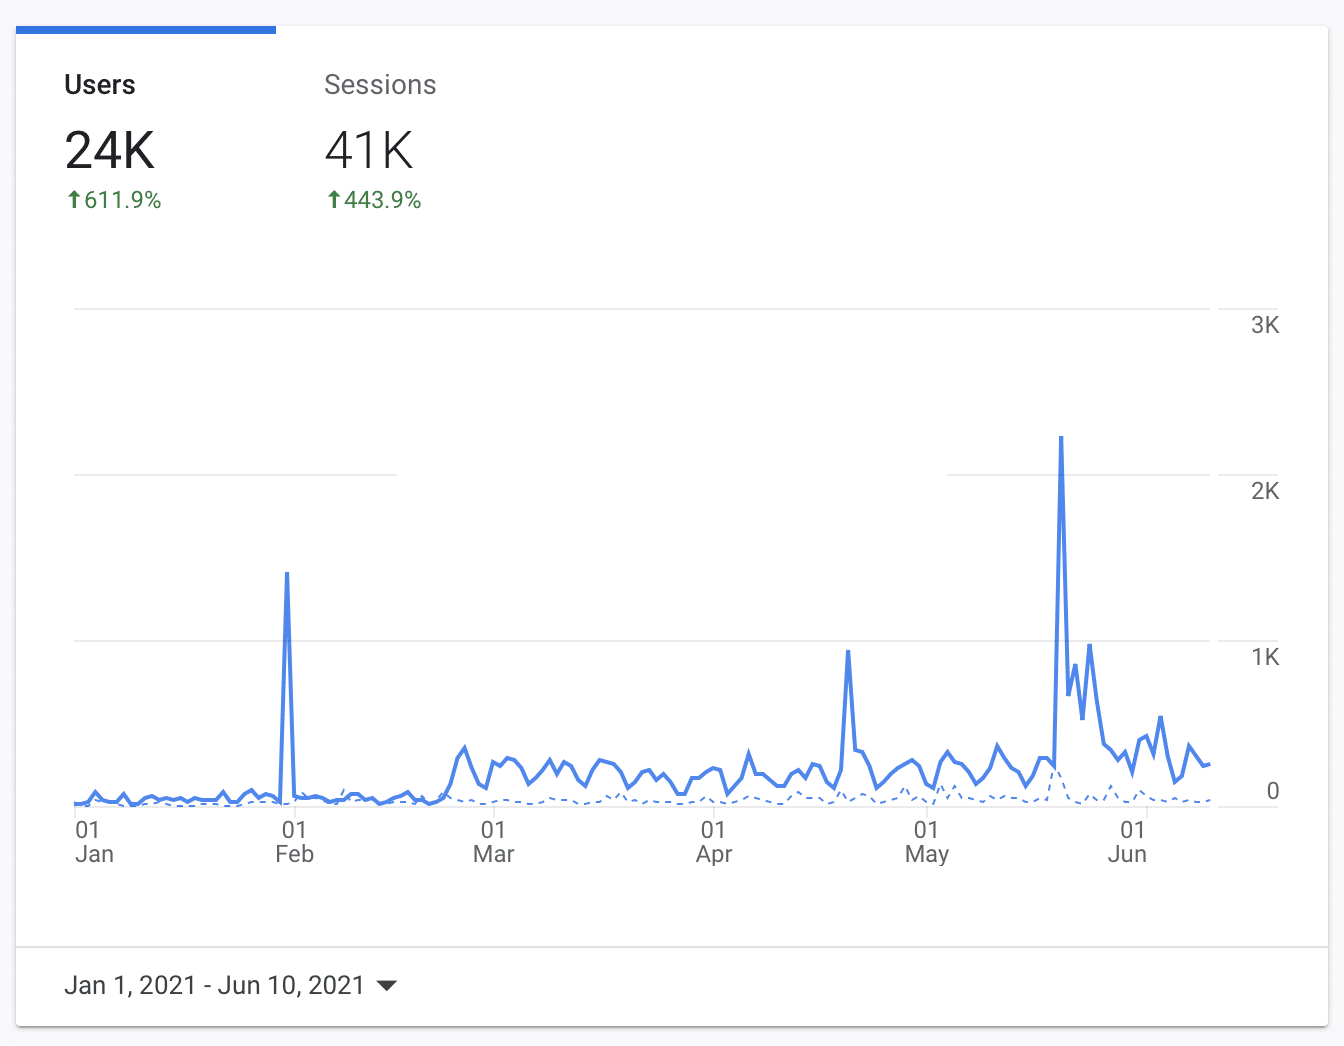Screen dimensions: 1344x1046
Task: Click the 41K Sessions value
Action: pyautogui.click(x=369, y=151)
